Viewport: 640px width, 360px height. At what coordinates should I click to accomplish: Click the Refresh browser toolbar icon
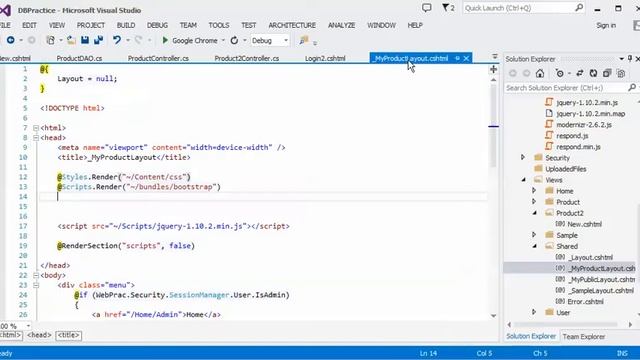click(x=234, y=40)
